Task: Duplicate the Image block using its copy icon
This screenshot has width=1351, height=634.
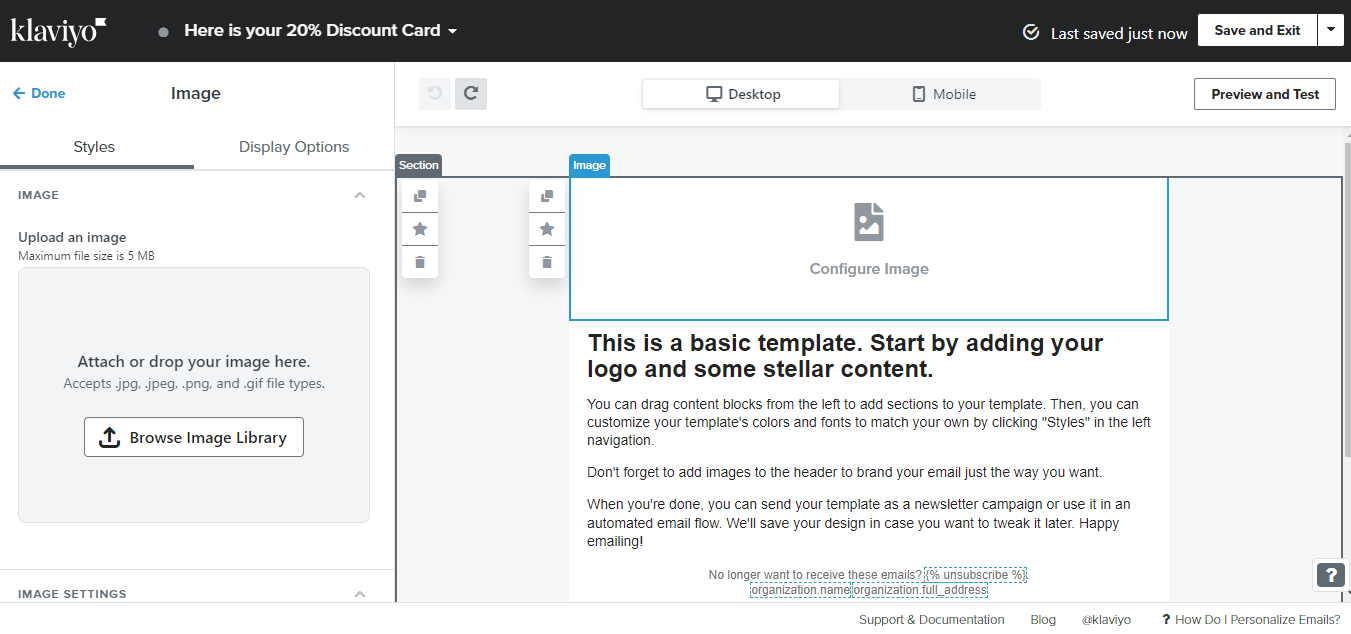Action: click(x=547, y=196)
